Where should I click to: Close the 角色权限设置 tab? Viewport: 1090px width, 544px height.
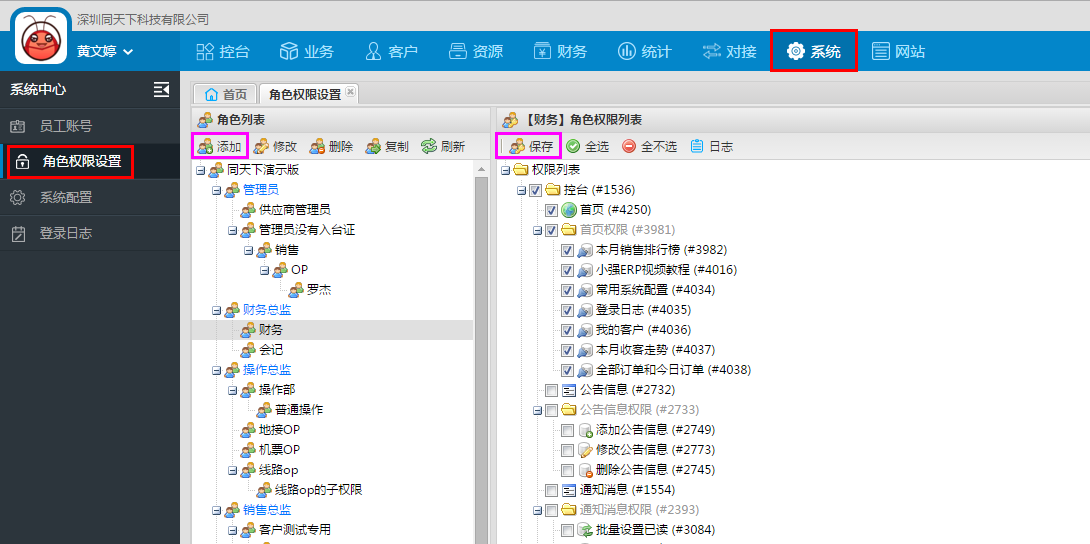350,92
